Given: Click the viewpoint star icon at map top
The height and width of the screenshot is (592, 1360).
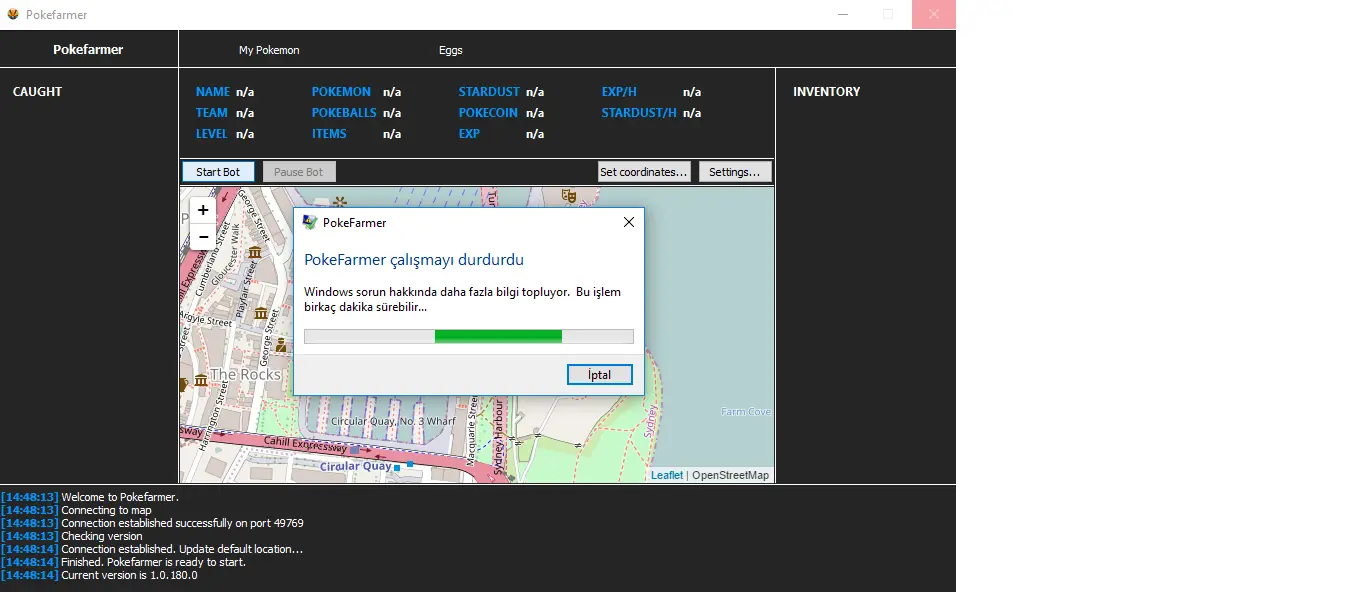Looking at the screenshot, I should [340, 202].
